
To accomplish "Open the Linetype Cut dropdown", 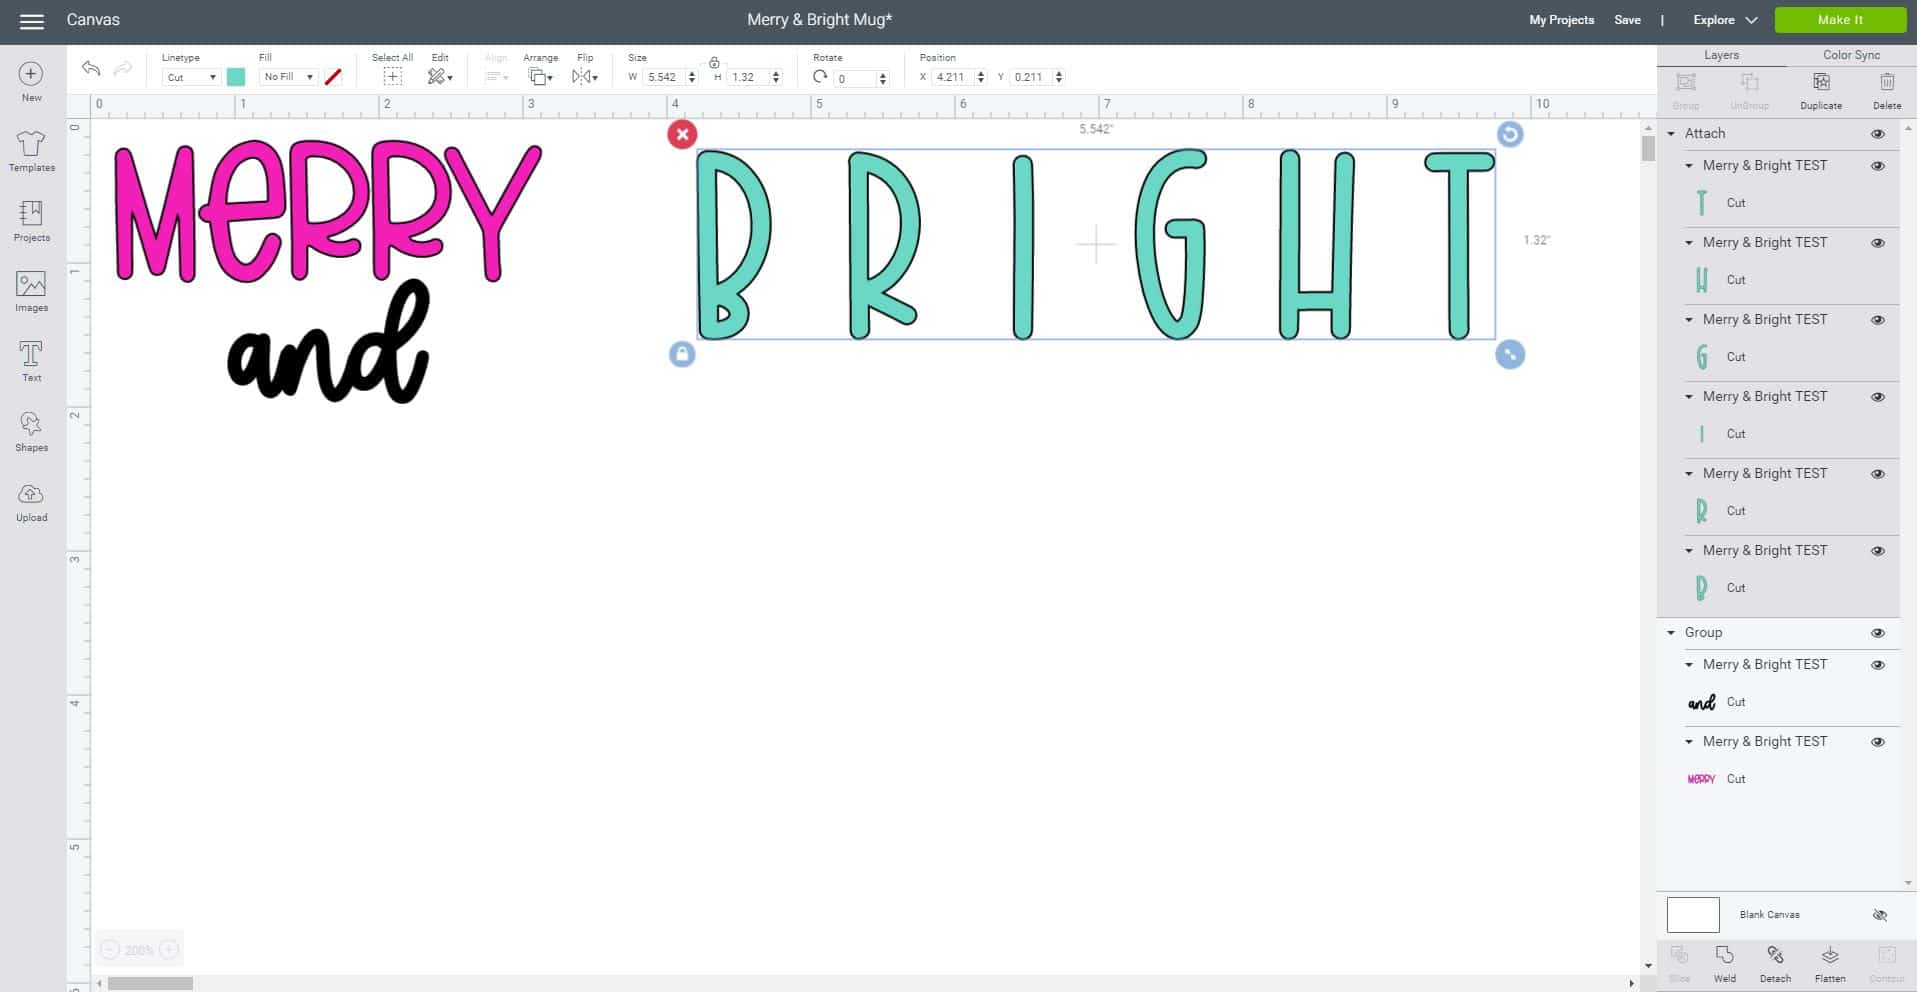I will pyautogui.click(x=191, y=77).
